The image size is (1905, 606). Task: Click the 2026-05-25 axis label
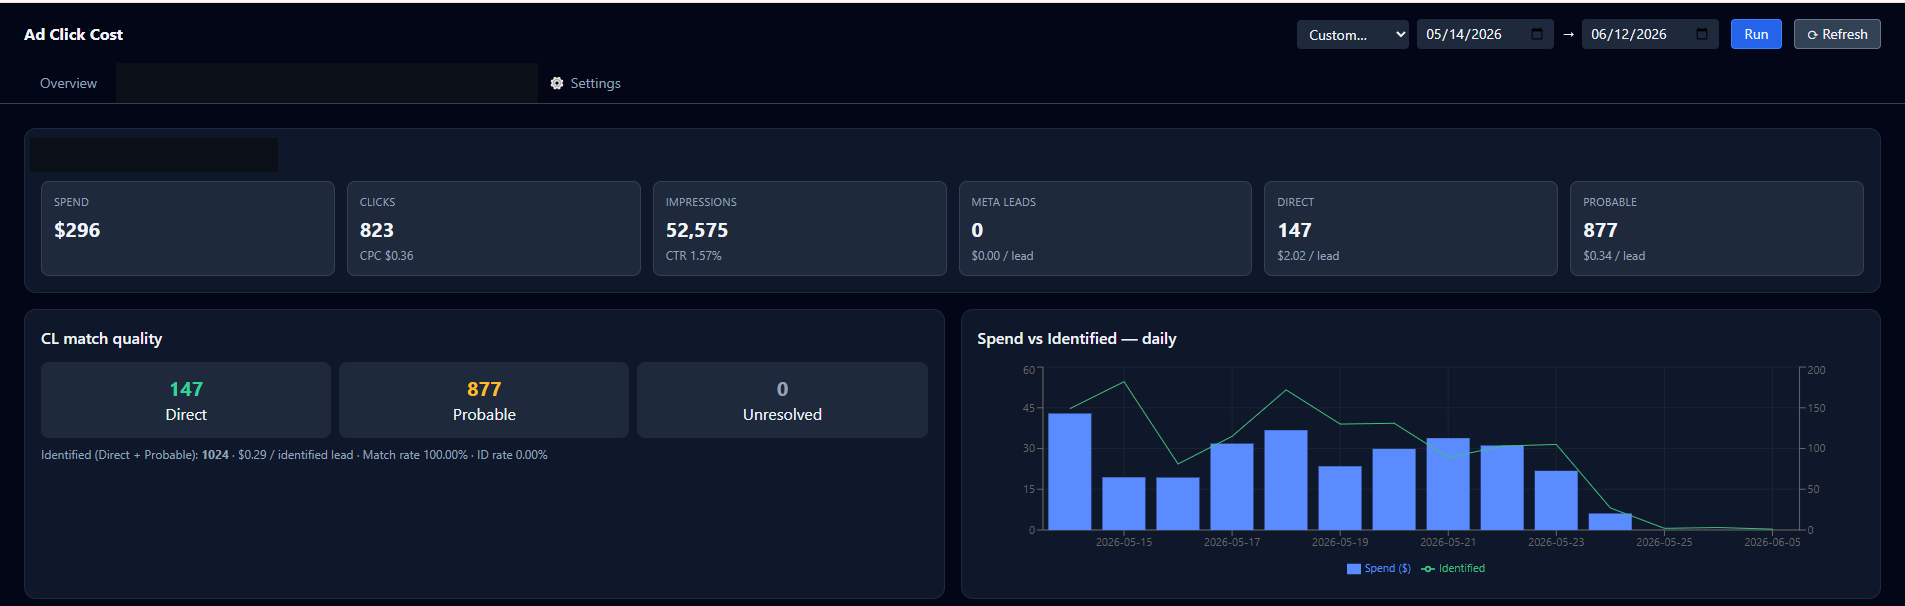1664,542
